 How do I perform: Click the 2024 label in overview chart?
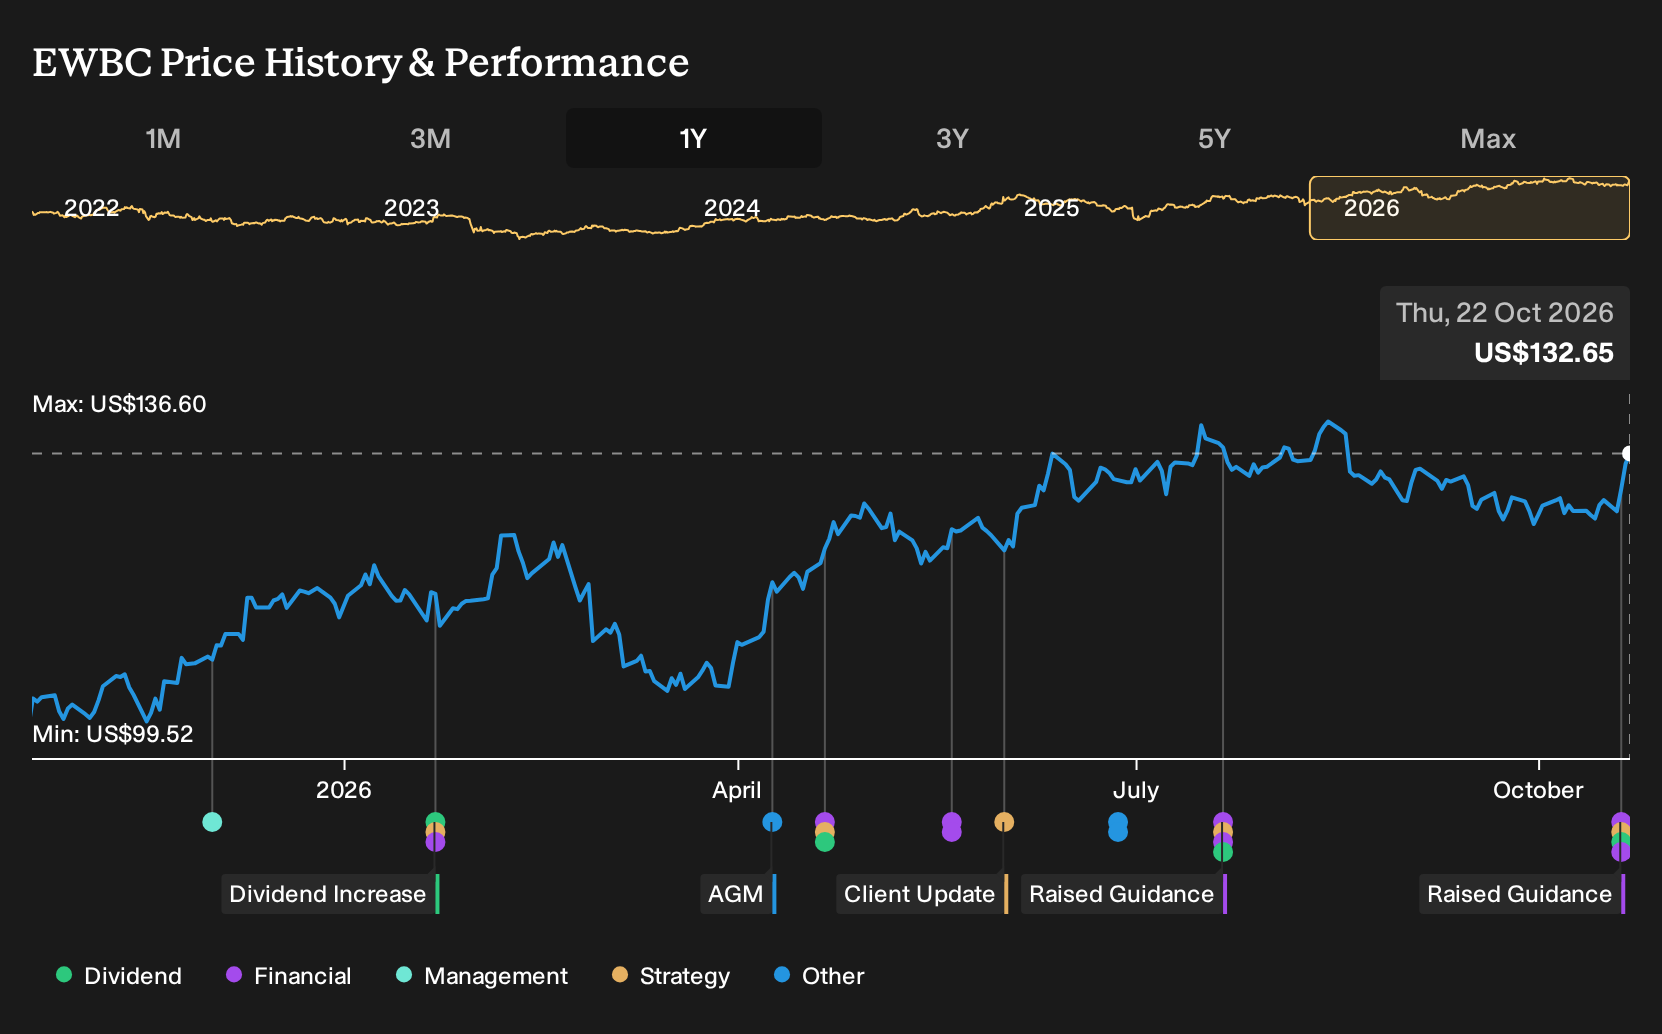click(x=731, y=208)
